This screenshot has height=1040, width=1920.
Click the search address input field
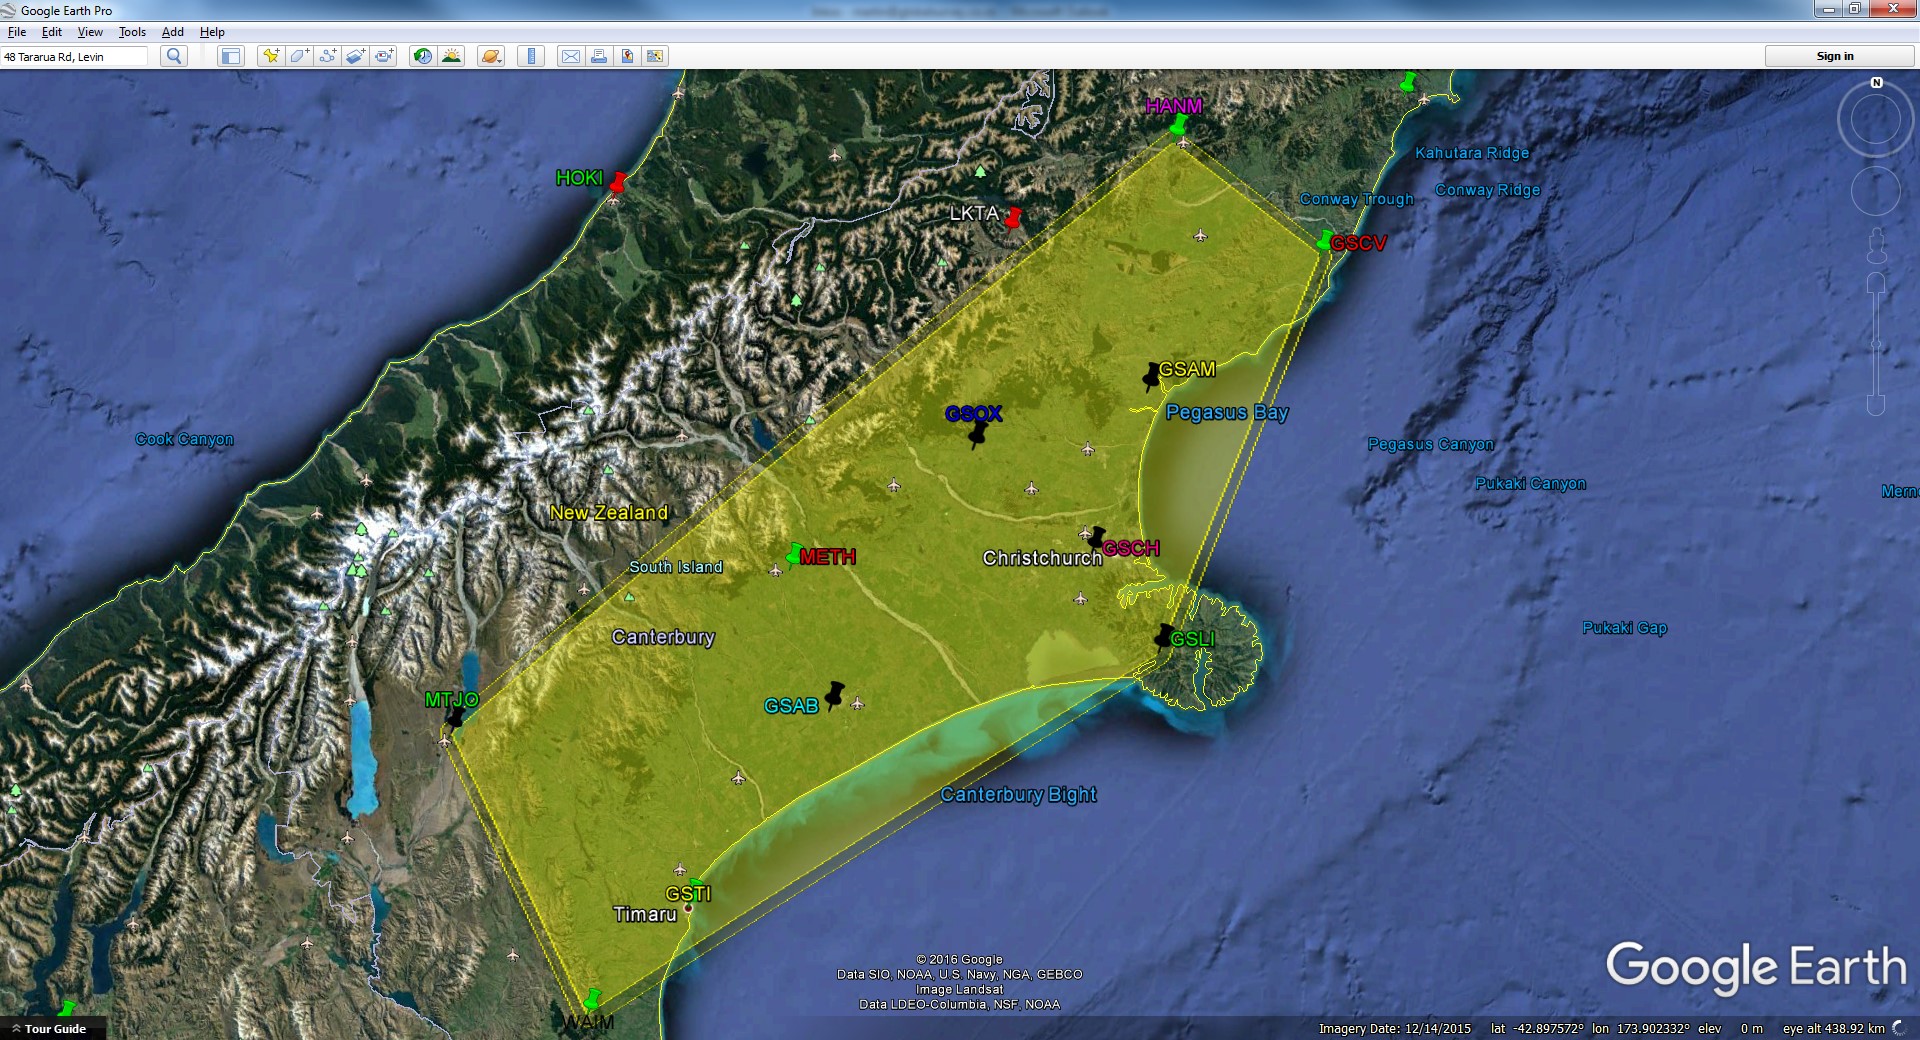tap(74, 57)
